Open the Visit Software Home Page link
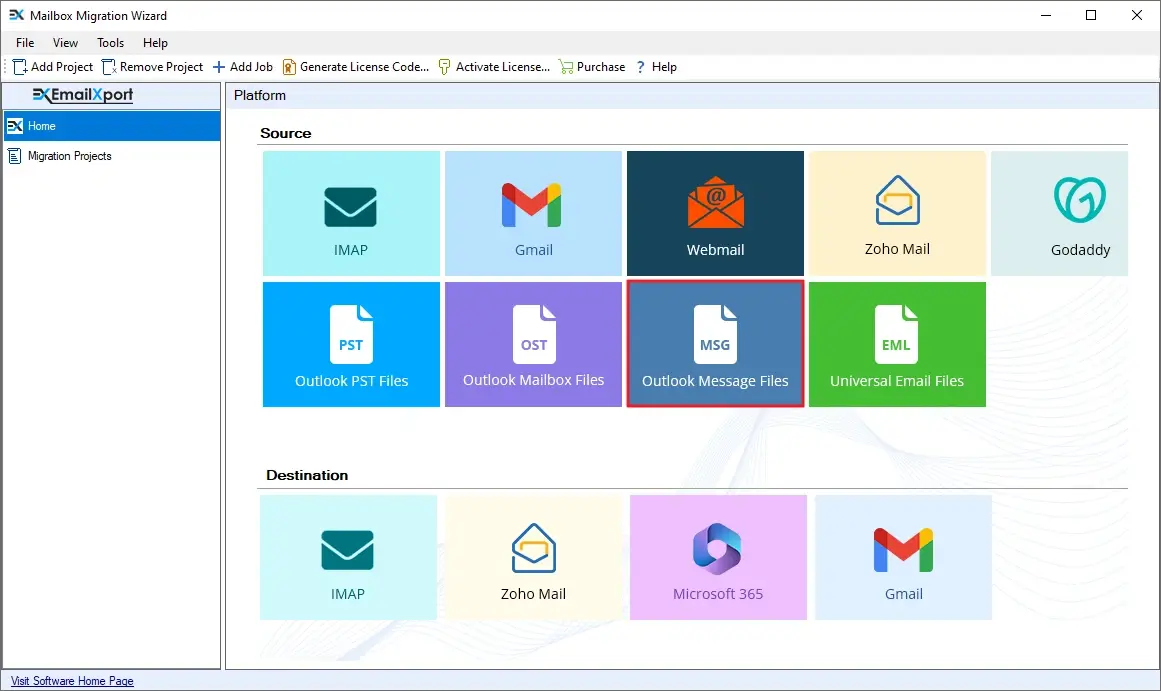 click(x=71, y=681)
